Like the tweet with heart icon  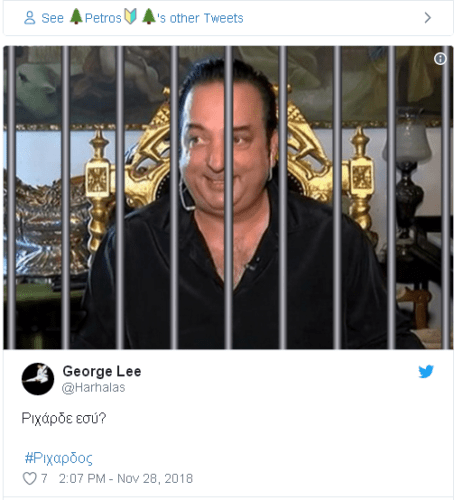(29, 478)
